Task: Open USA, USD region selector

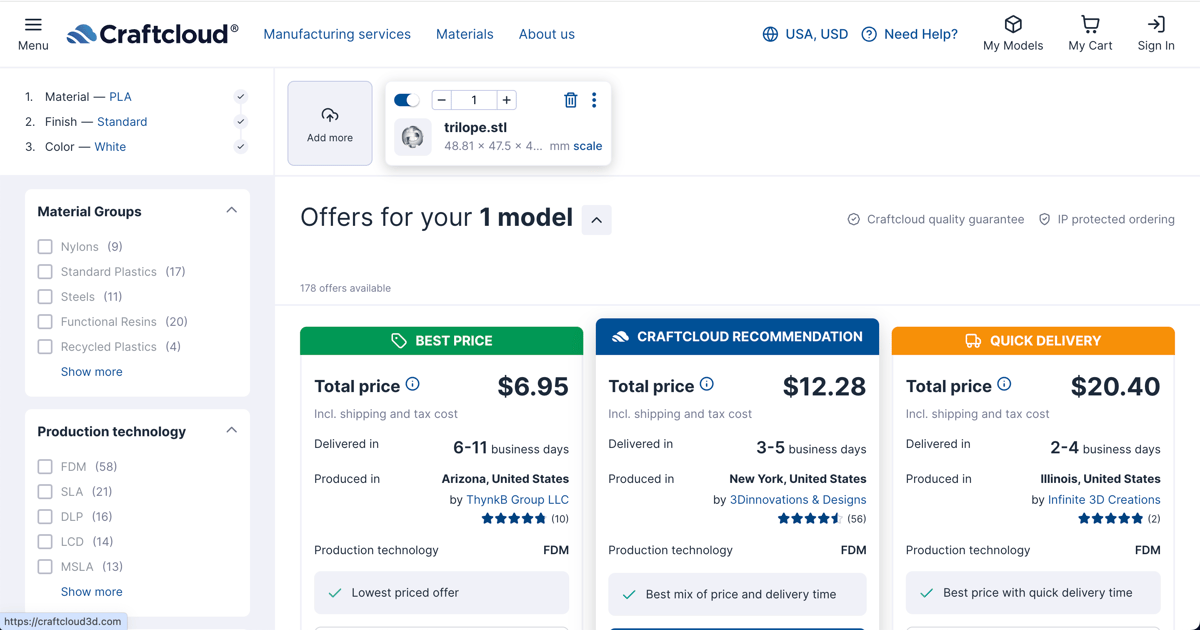Action: (805, 34)
